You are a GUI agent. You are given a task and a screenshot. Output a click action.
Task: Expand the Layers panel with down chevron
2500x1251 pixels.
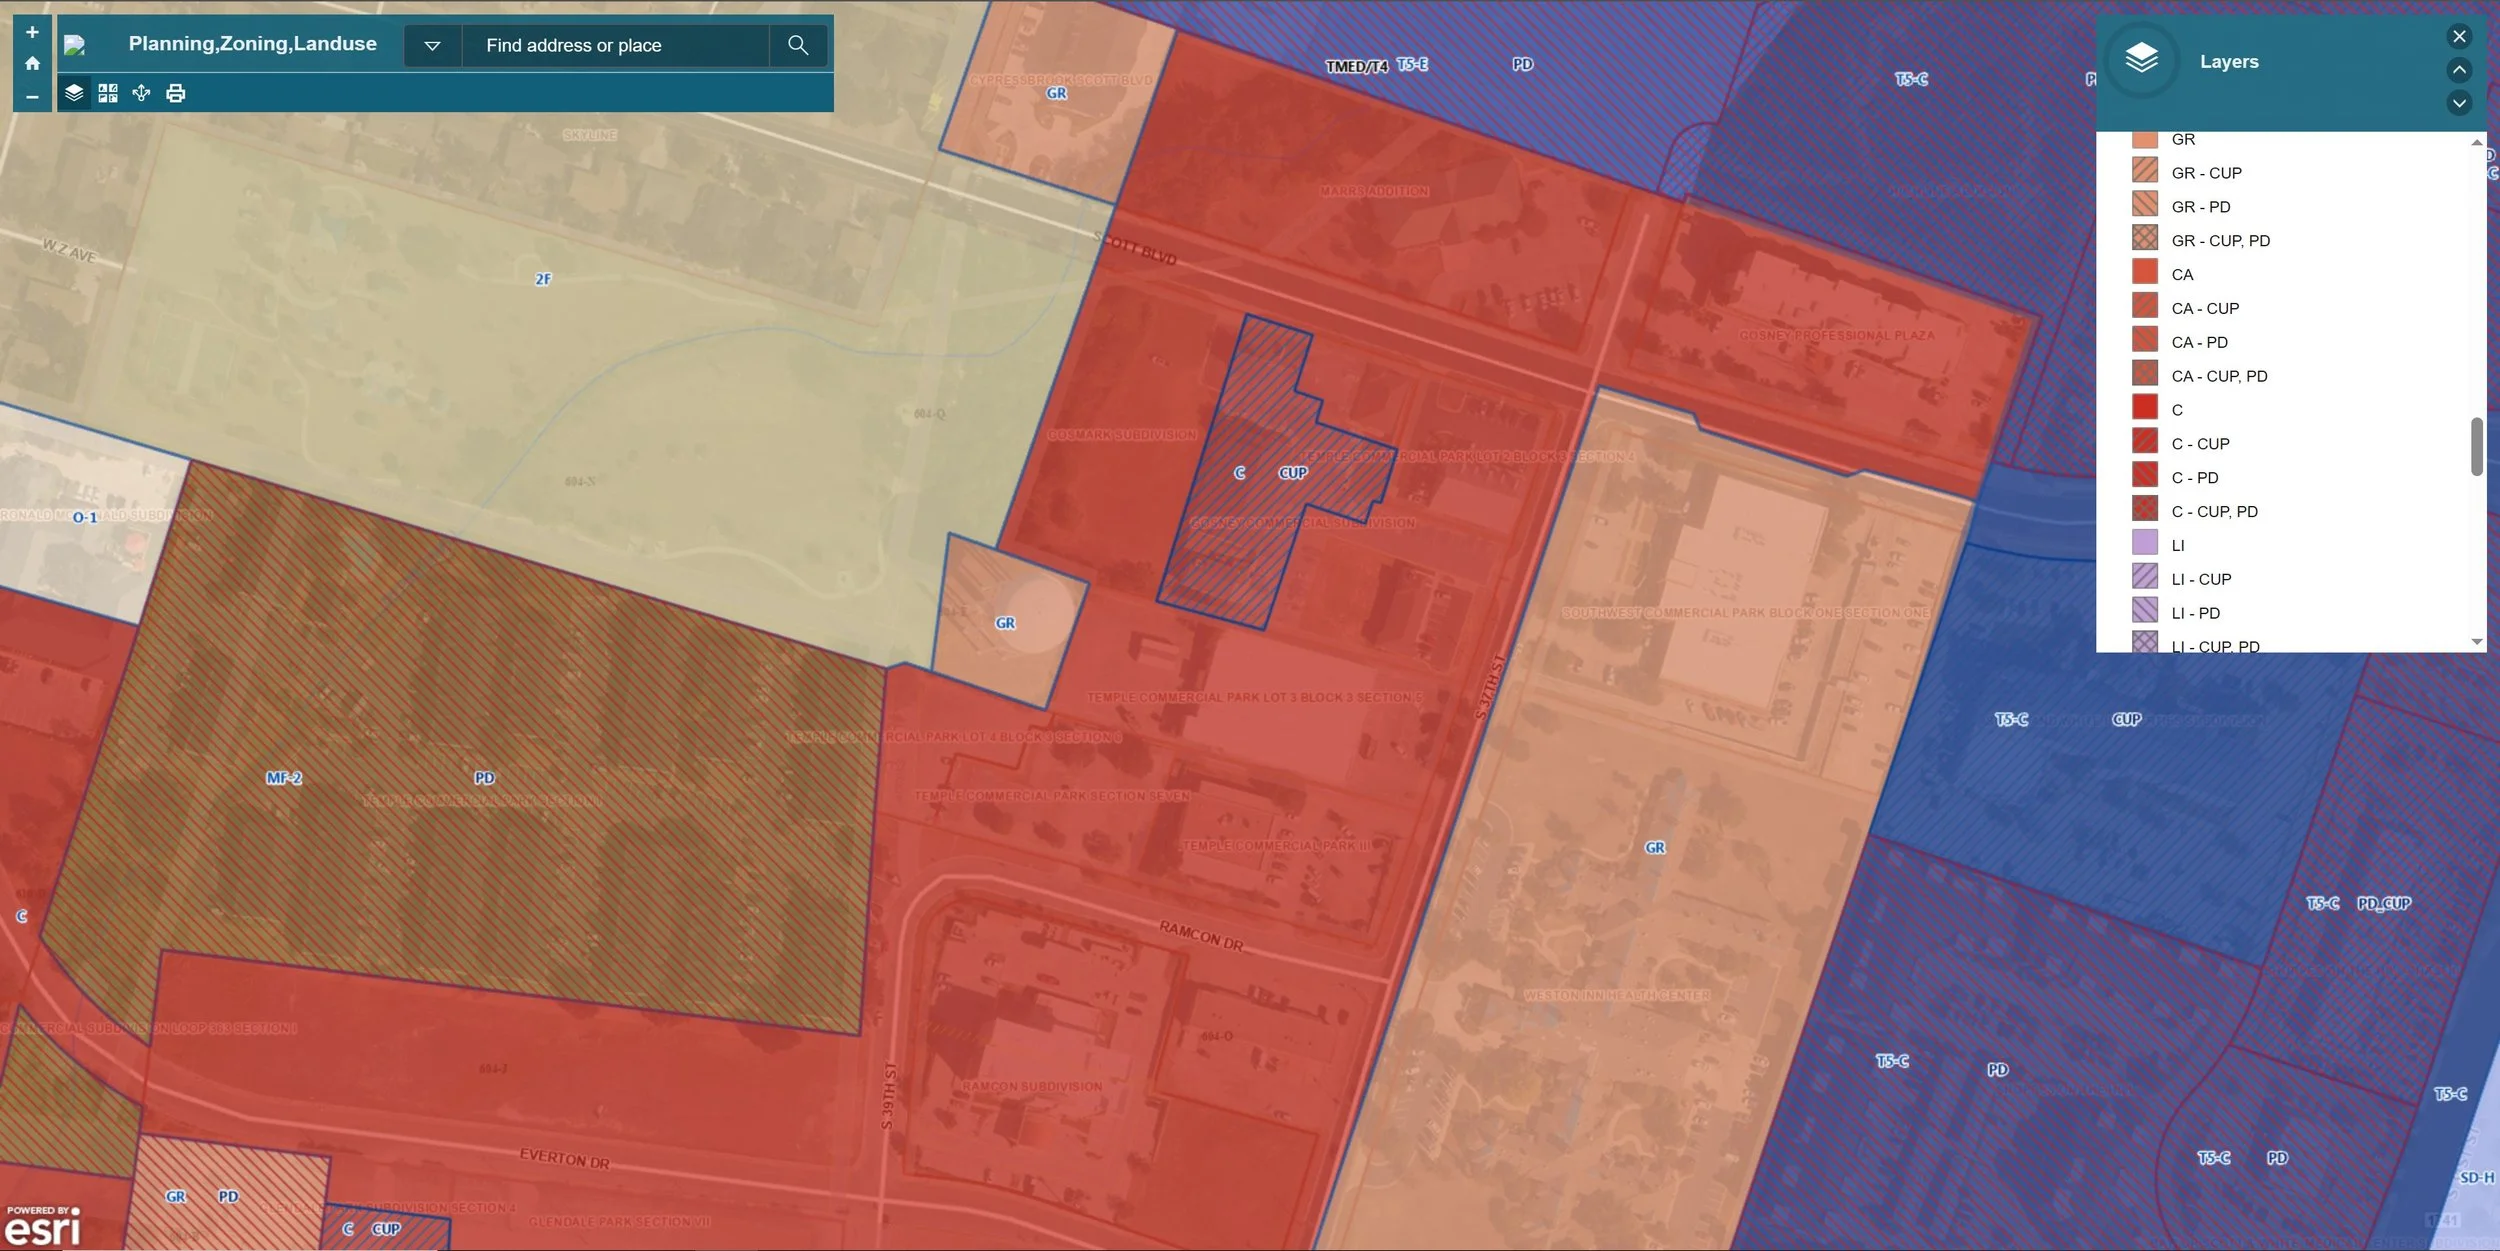pos(2459,102)
